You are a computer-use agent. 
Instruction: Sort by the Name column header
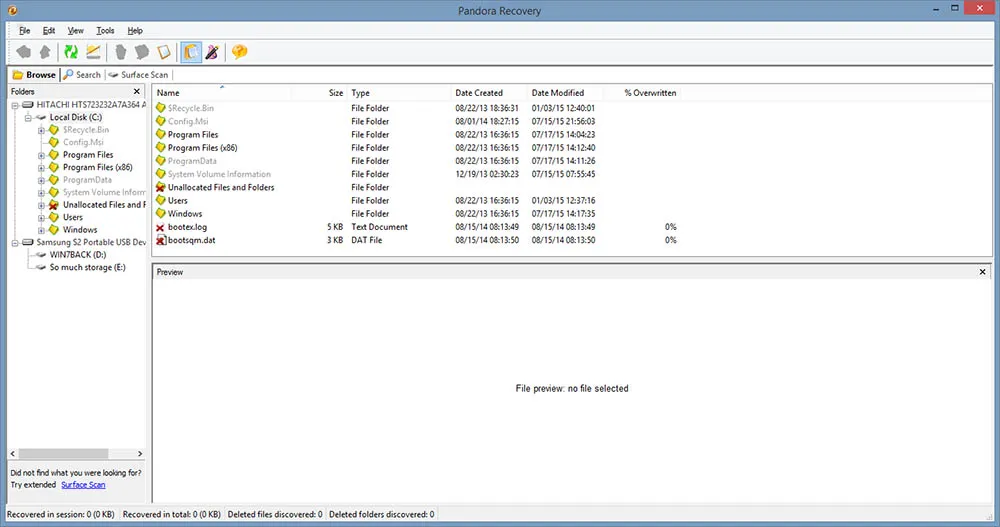[221, 93]
